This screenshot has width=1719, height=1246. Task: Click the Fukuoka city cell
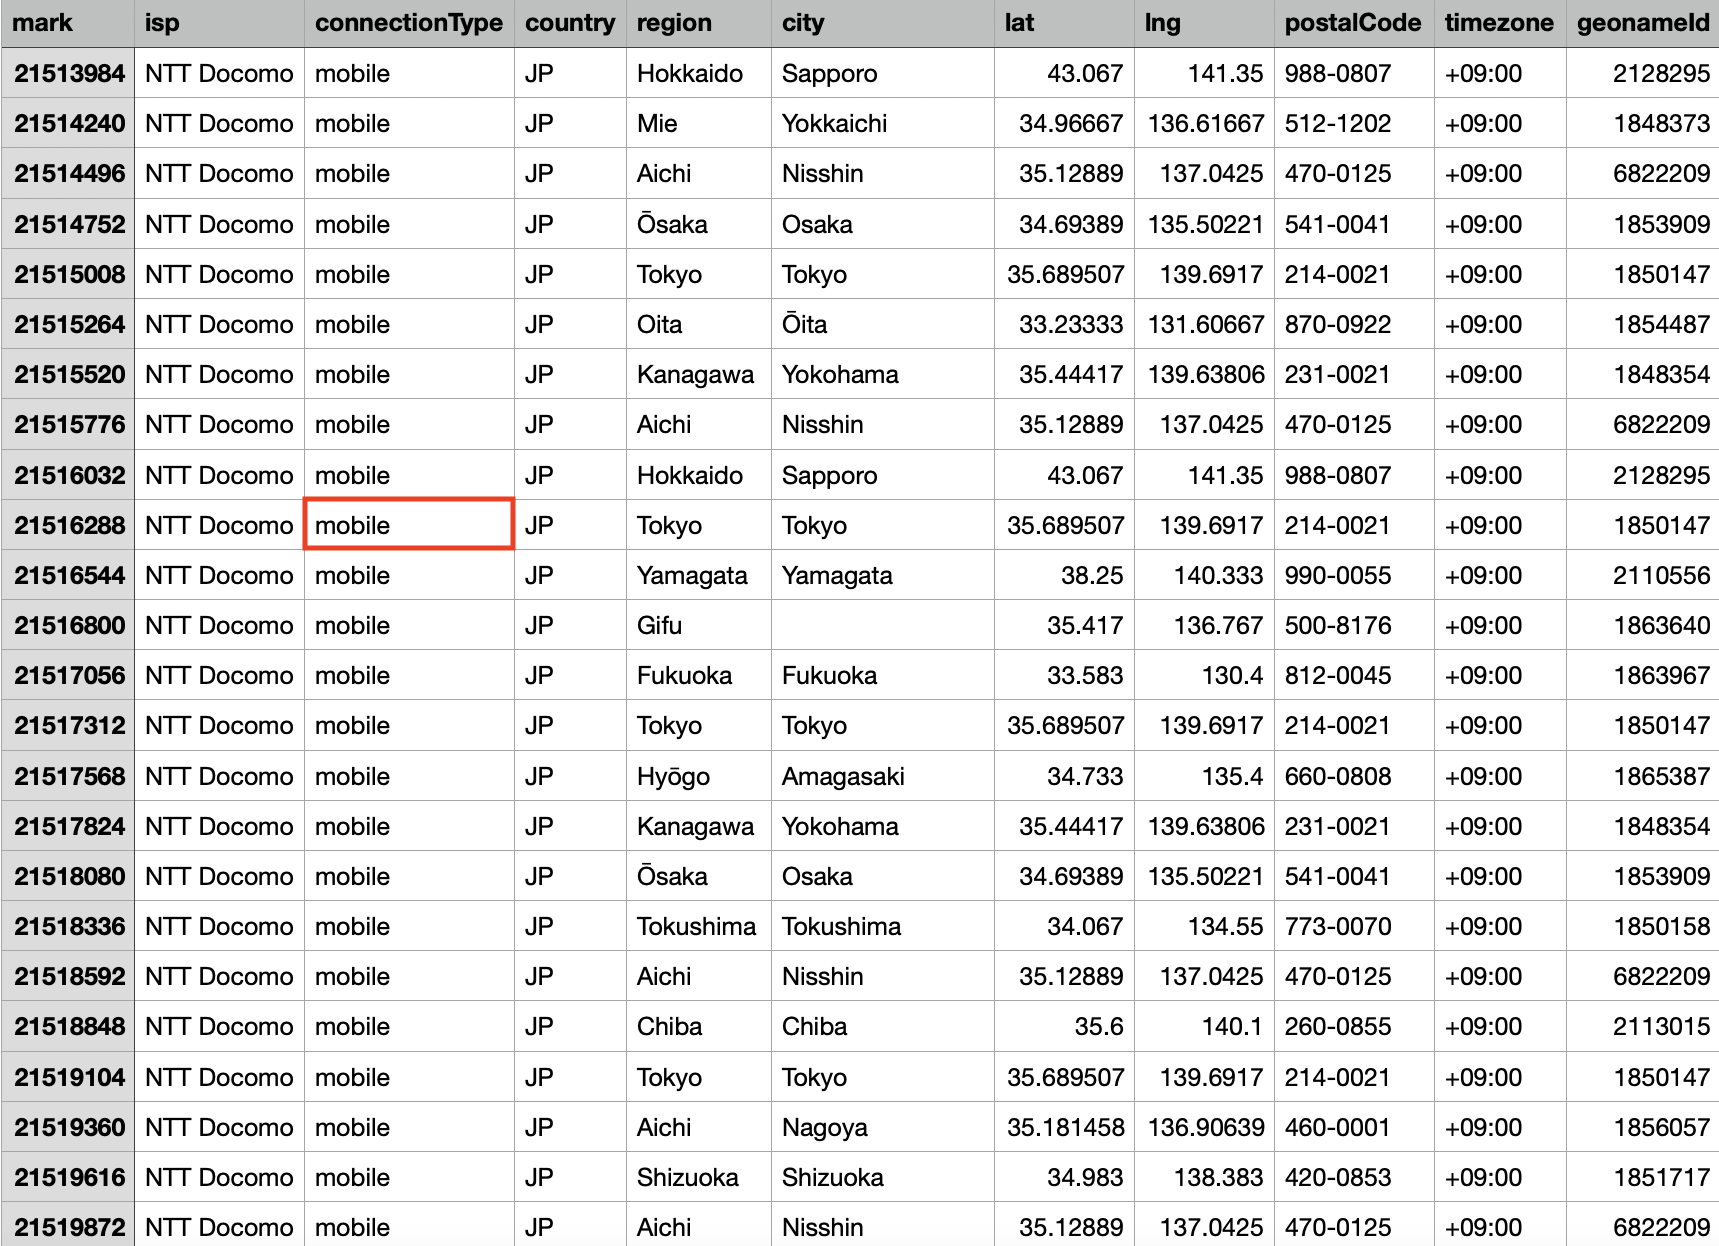pos(883,675)
